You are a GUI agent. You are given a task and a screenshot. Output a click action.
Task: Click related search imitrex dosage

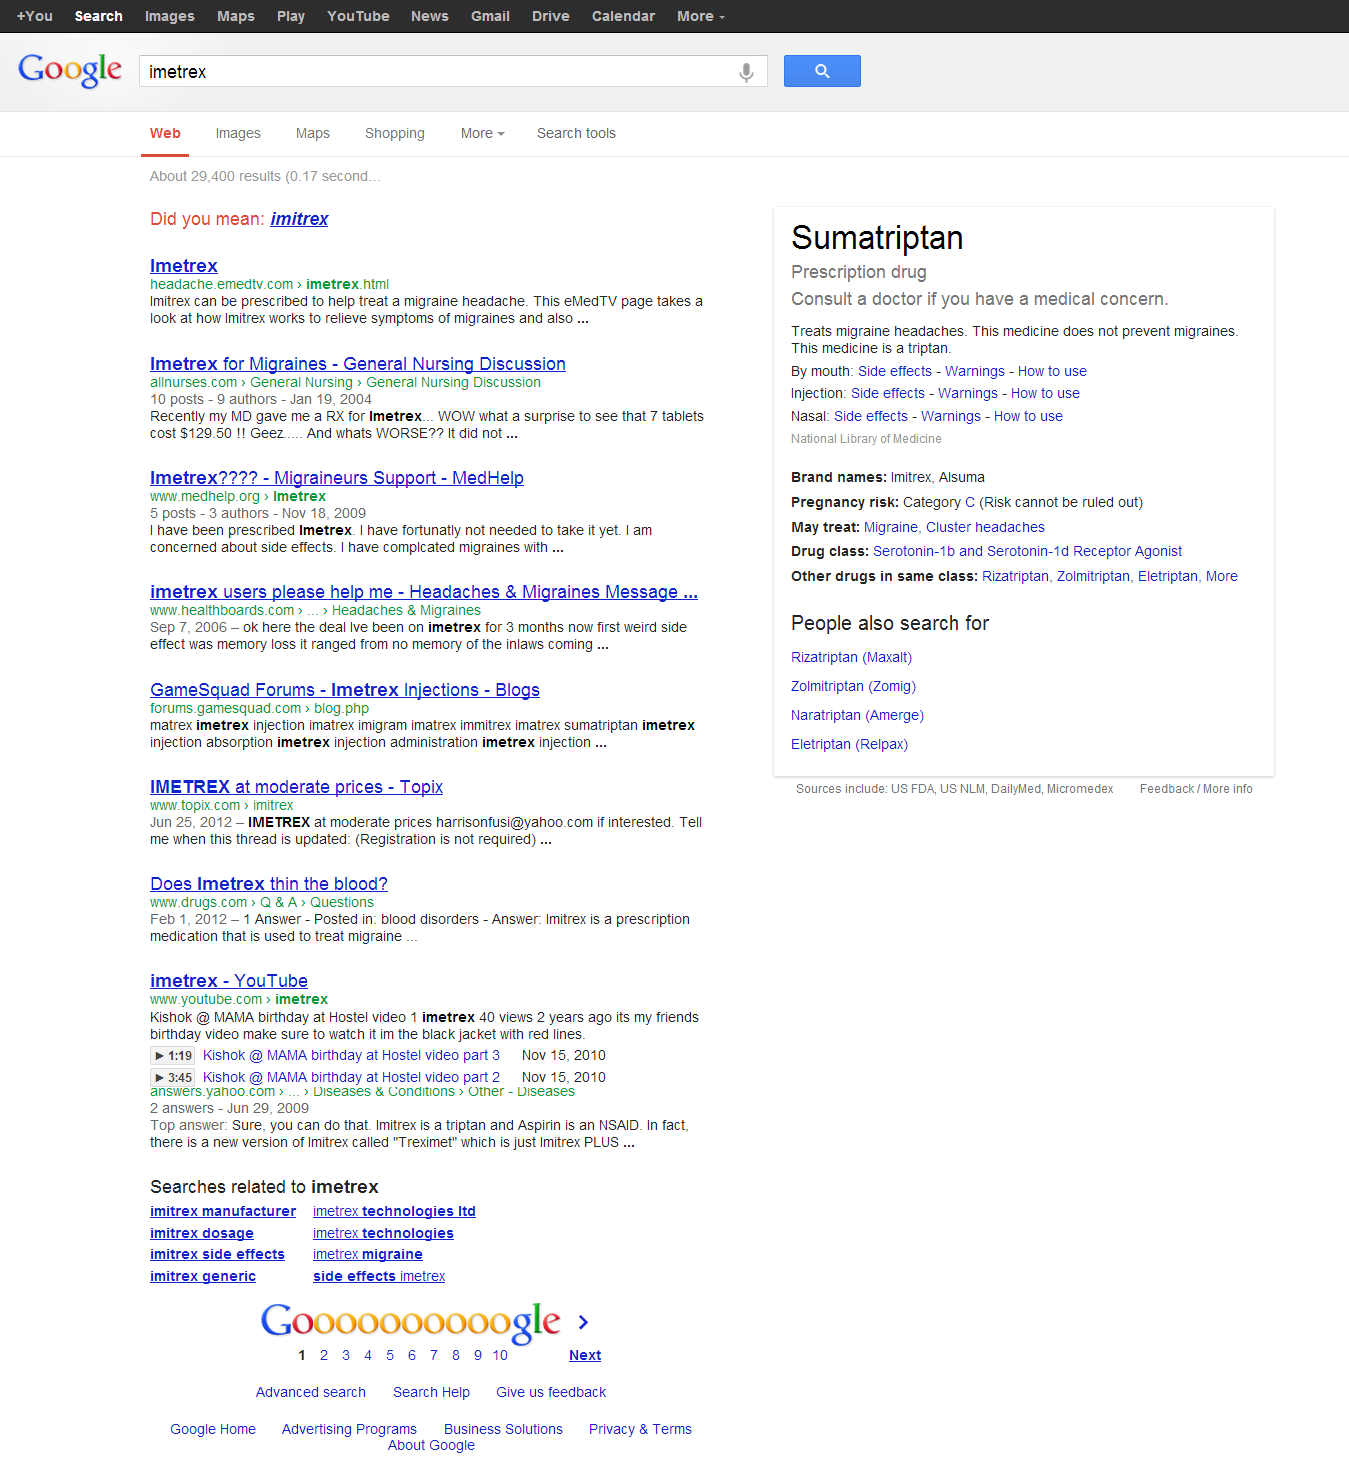202,1234
